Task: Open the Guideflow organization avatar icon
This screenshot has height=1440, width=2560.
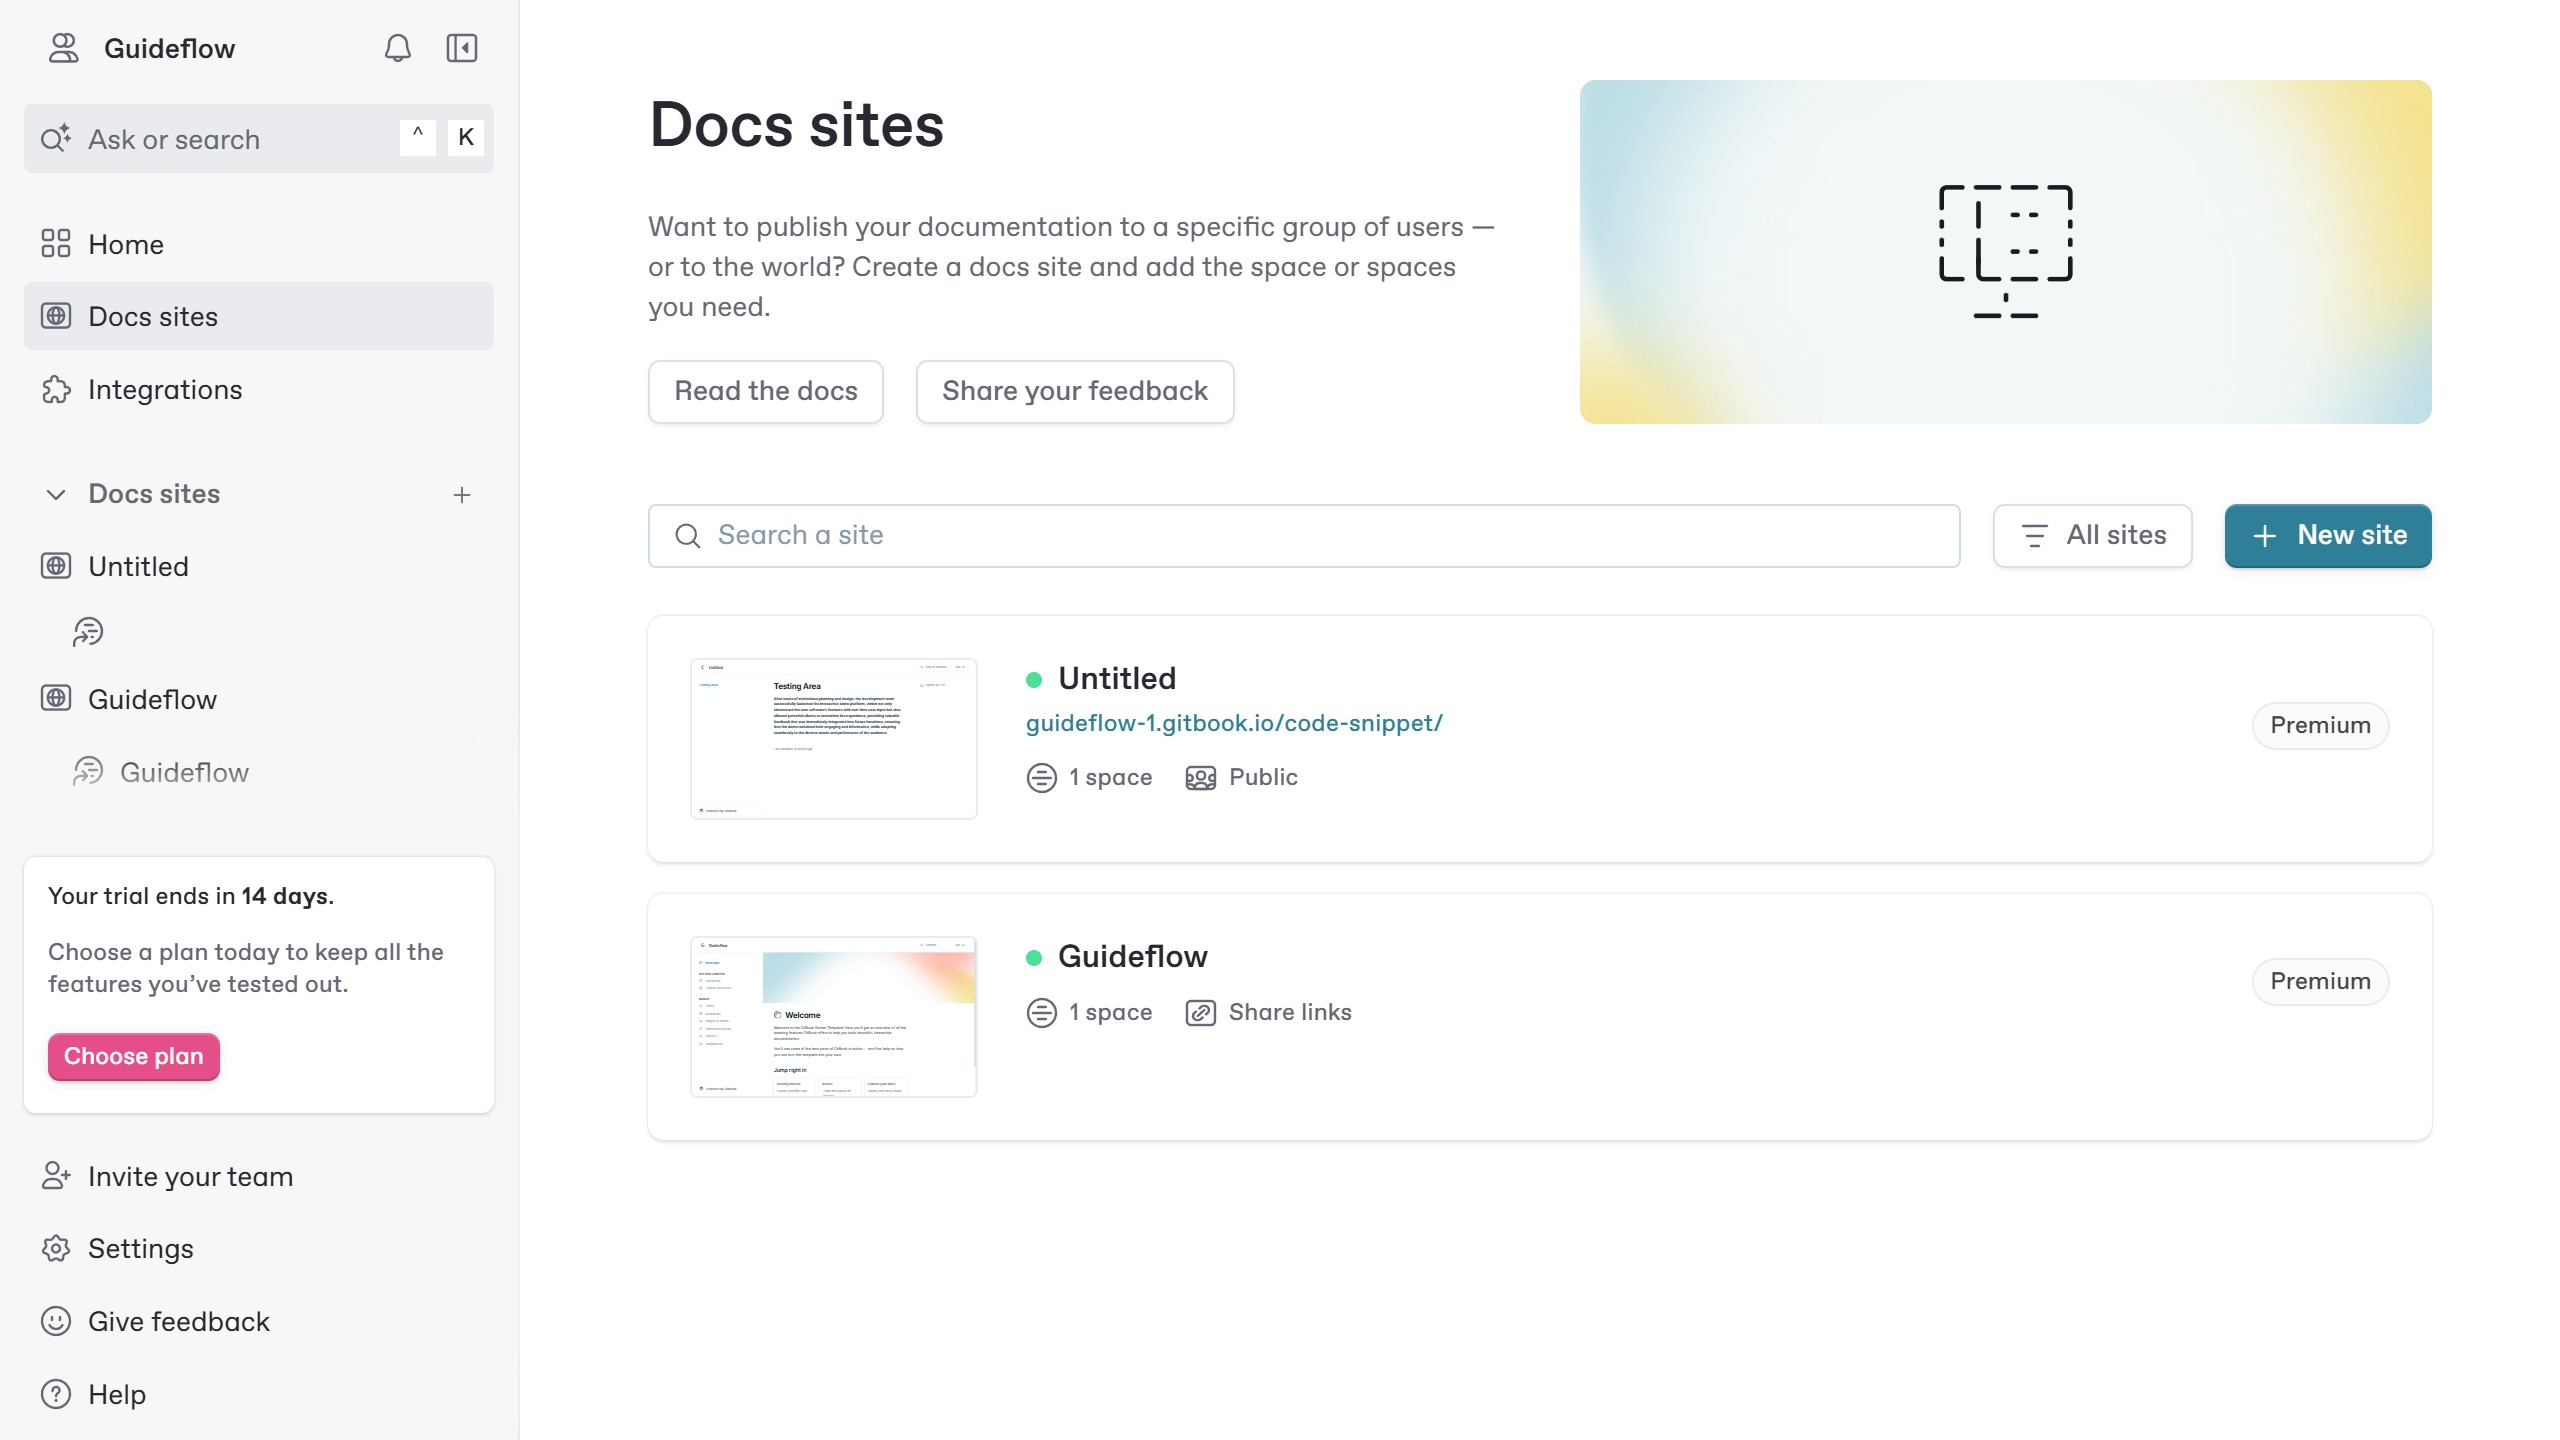Action: pyautogui.click(x=64, y=48)
